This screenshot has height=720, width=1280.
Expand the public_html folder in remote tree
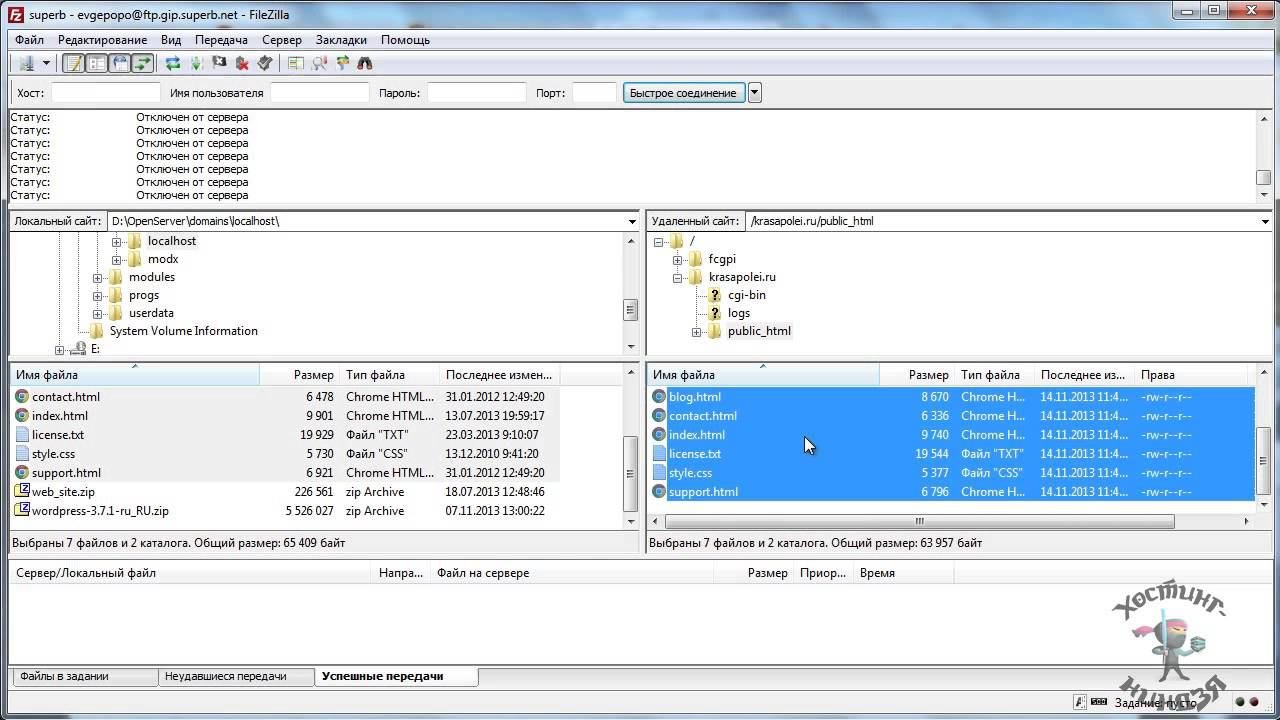(697, 332)
